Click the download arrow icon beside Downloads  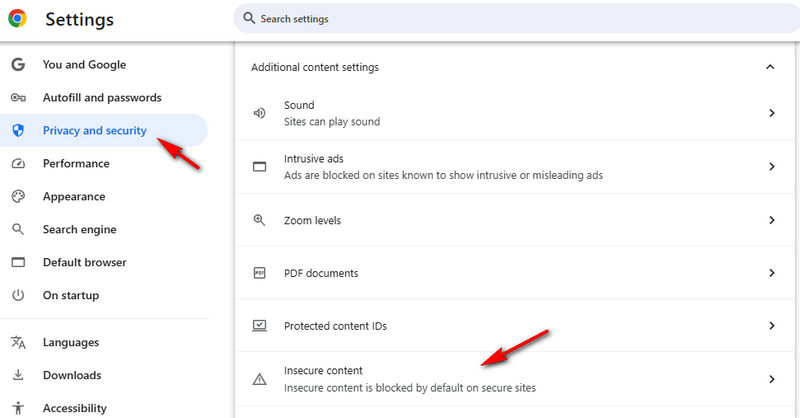point(18,375)
